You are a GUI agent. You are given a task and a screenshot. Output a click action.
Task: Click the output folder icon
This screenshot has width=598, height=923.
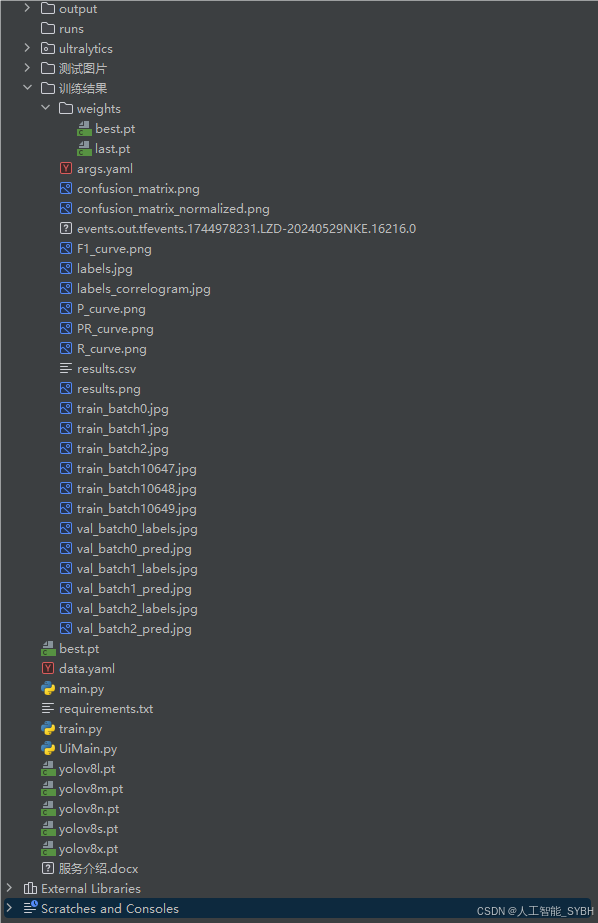point(48,8)
